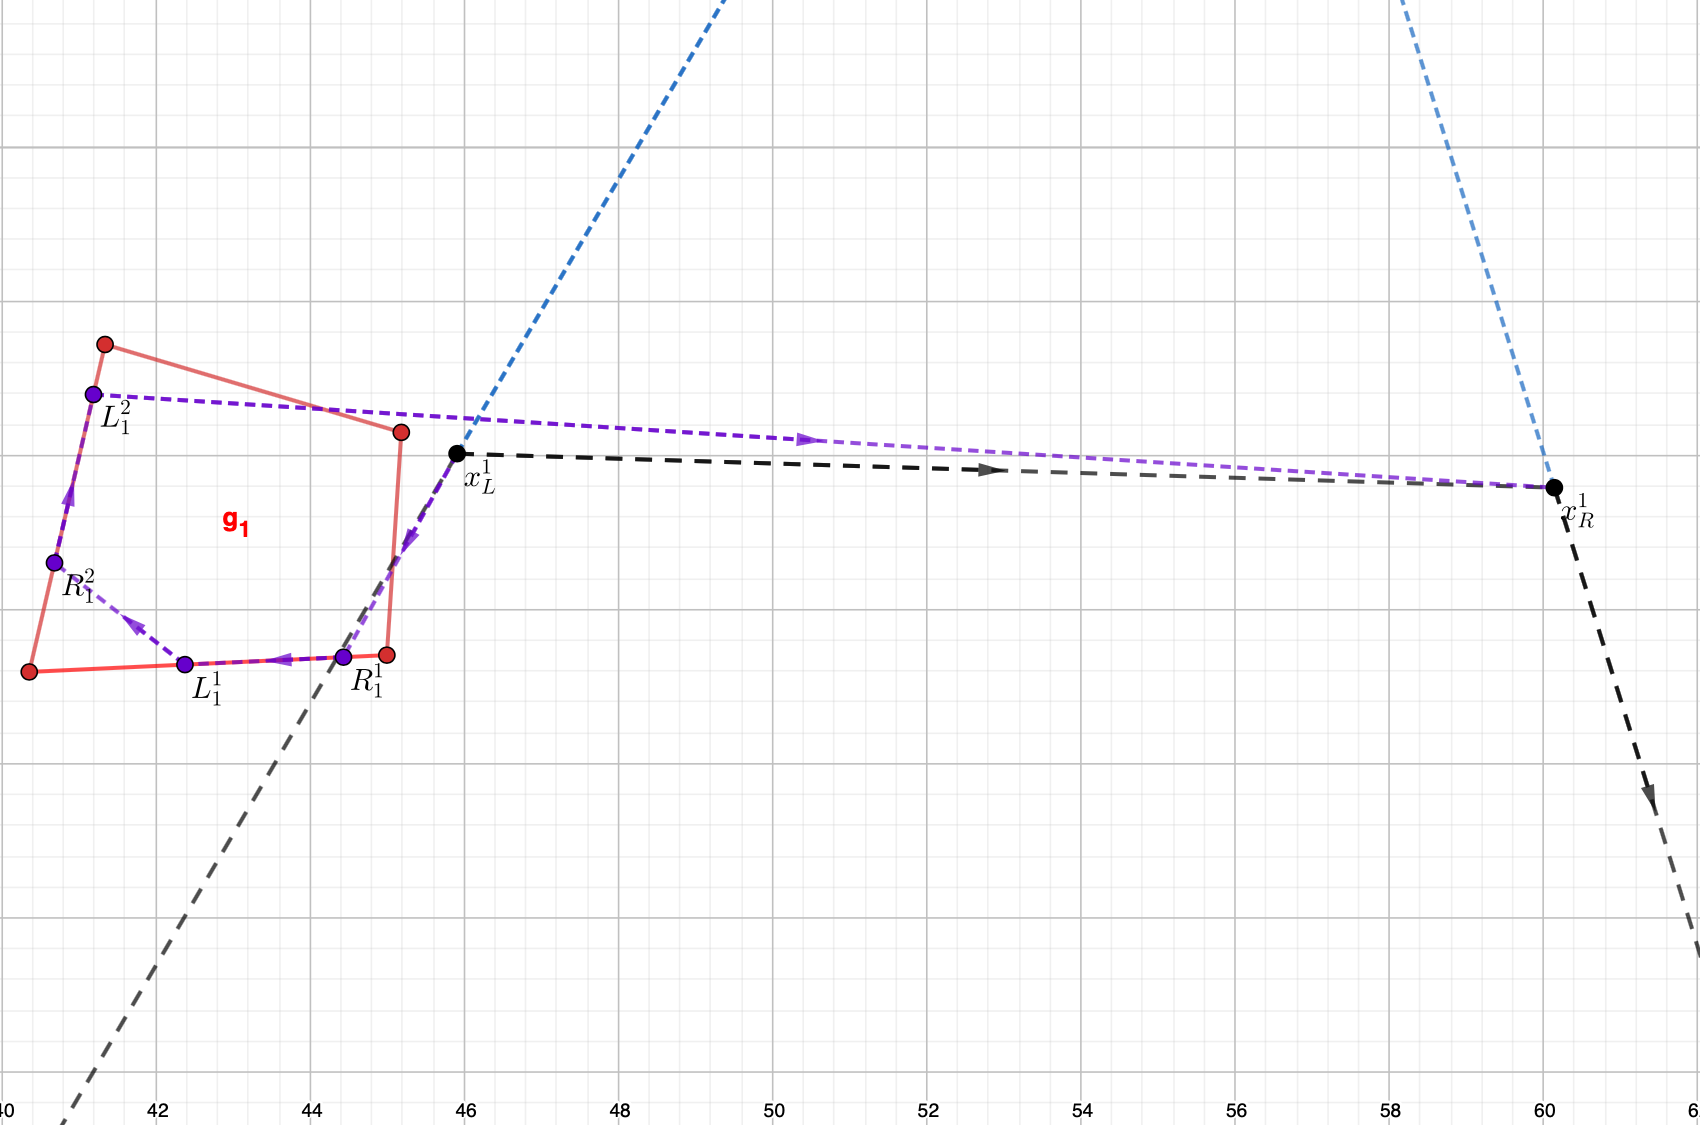Select the purple dashed segment from L₁¹ to R₁²
Screen dimensions: 1700x1125
pos(119,614)
